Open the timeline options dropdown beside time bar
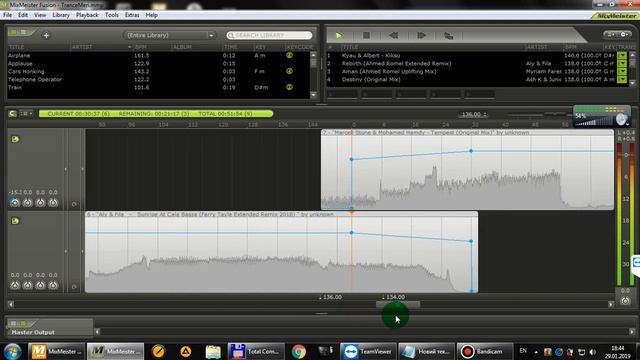Viewport: 640px width, 360px height. [x=27, y=113]
